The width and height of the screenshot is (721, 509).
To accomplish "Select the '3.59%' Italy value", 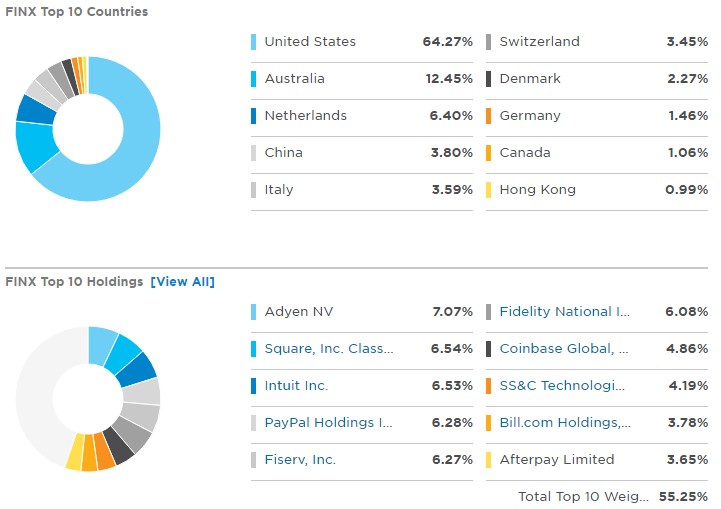I will (452, 190).
